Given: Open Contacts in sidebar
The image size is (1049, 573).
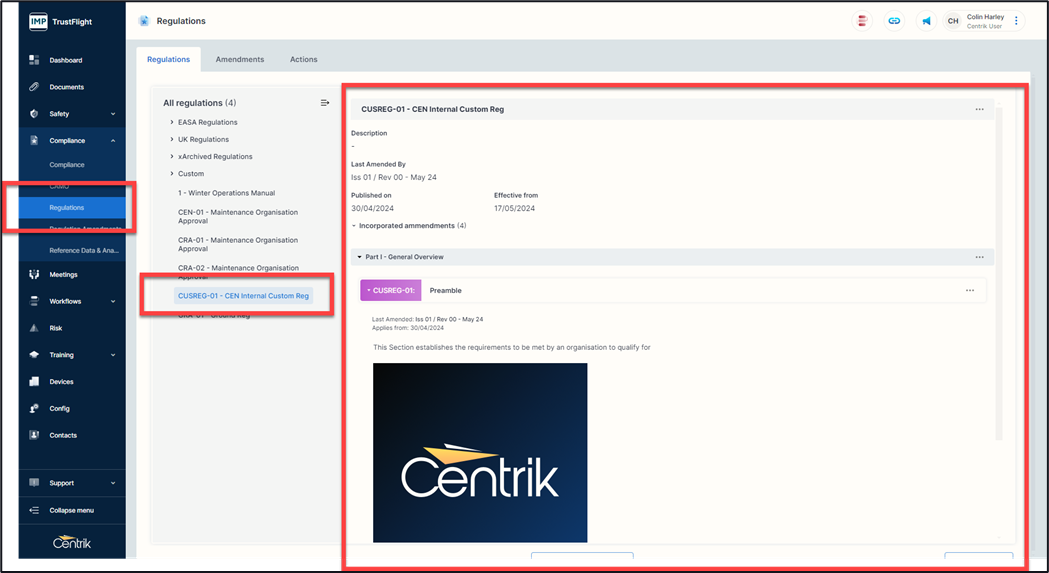Looking at the screenshot, I should coord(63,435).
